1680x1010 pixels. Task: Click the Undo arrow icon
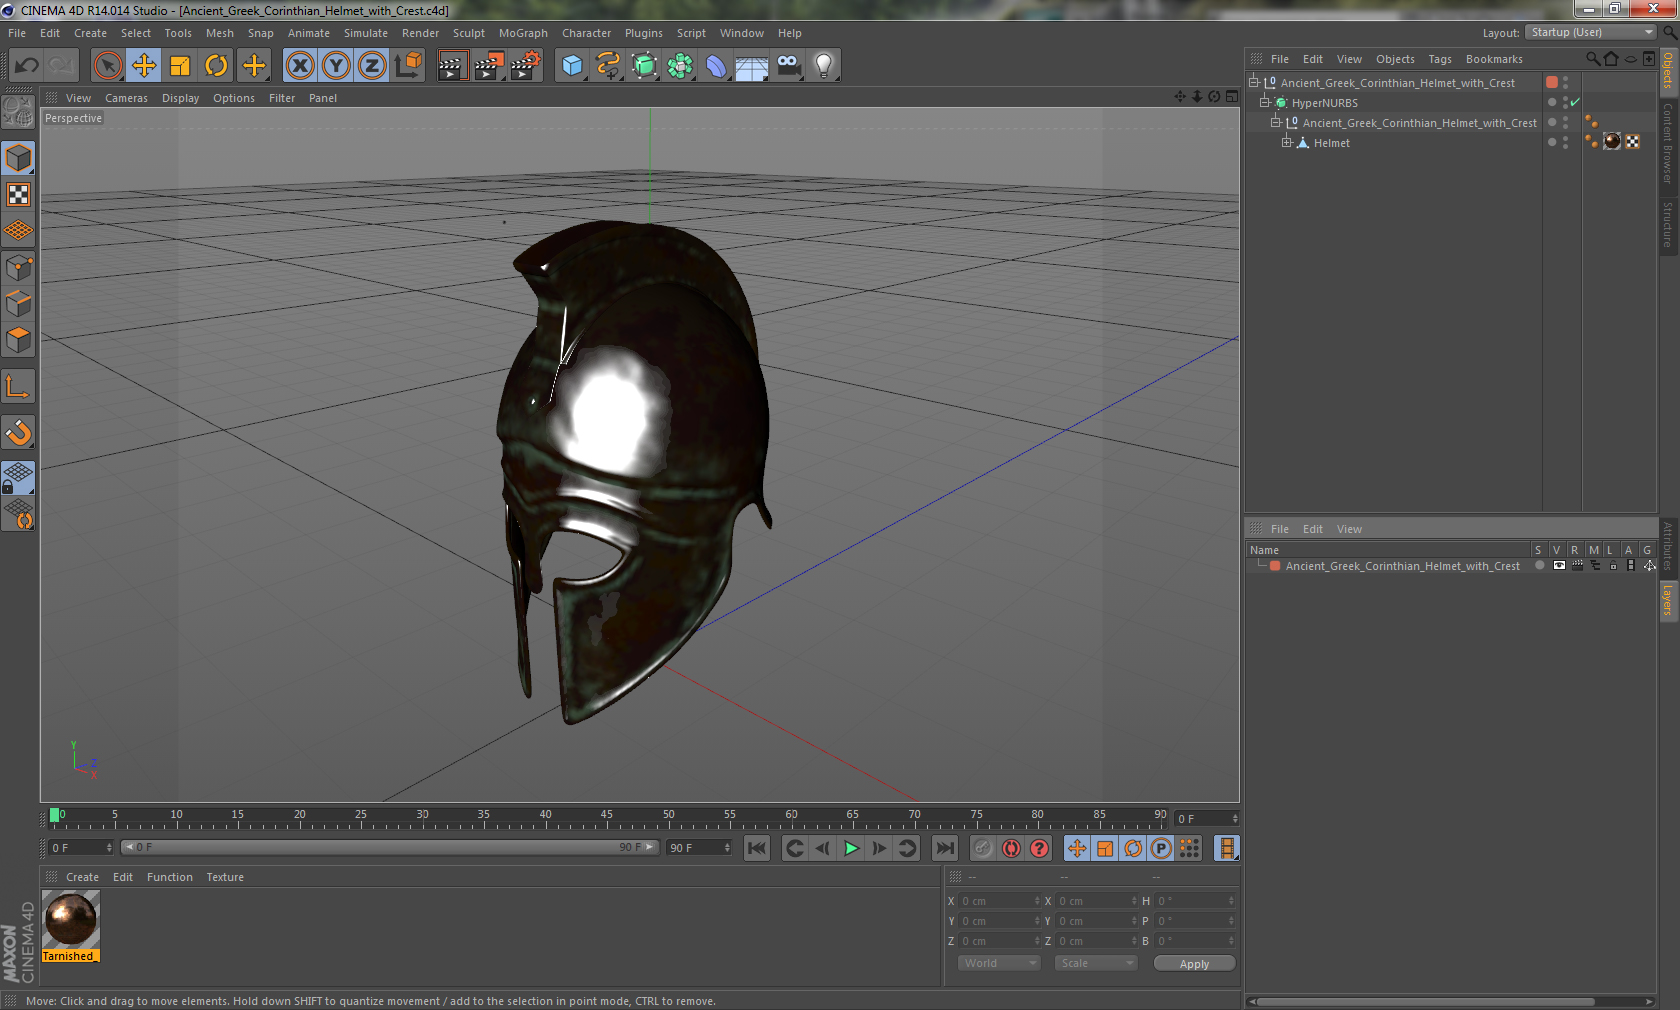click(x=27, y=66)
